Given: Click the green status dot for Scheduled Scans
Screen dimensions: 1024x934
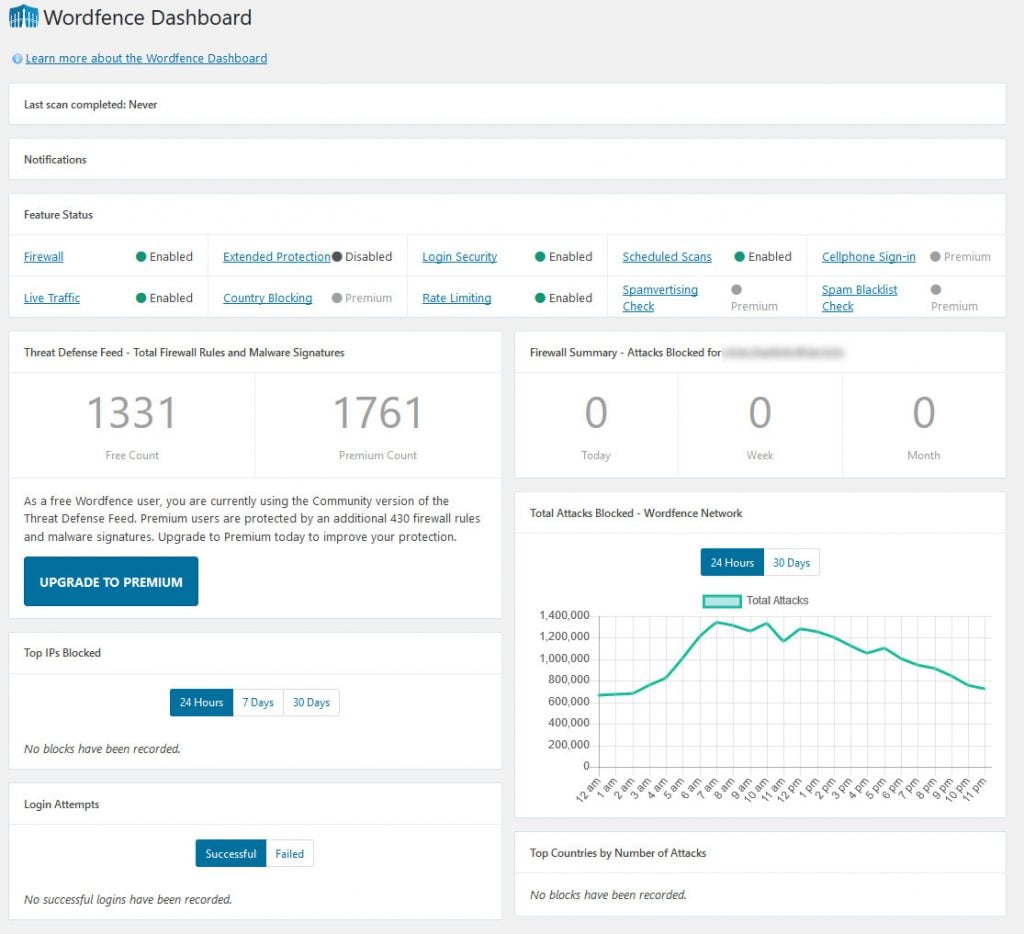Looking at the screenshot, I should [740, 257].
